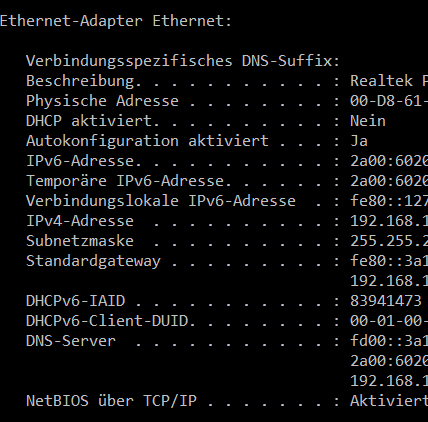Click the 'fe80::127' link-local address value
The height and width of the screenshot is (422, 428).
pyautogui.click(x=389, y=201)
